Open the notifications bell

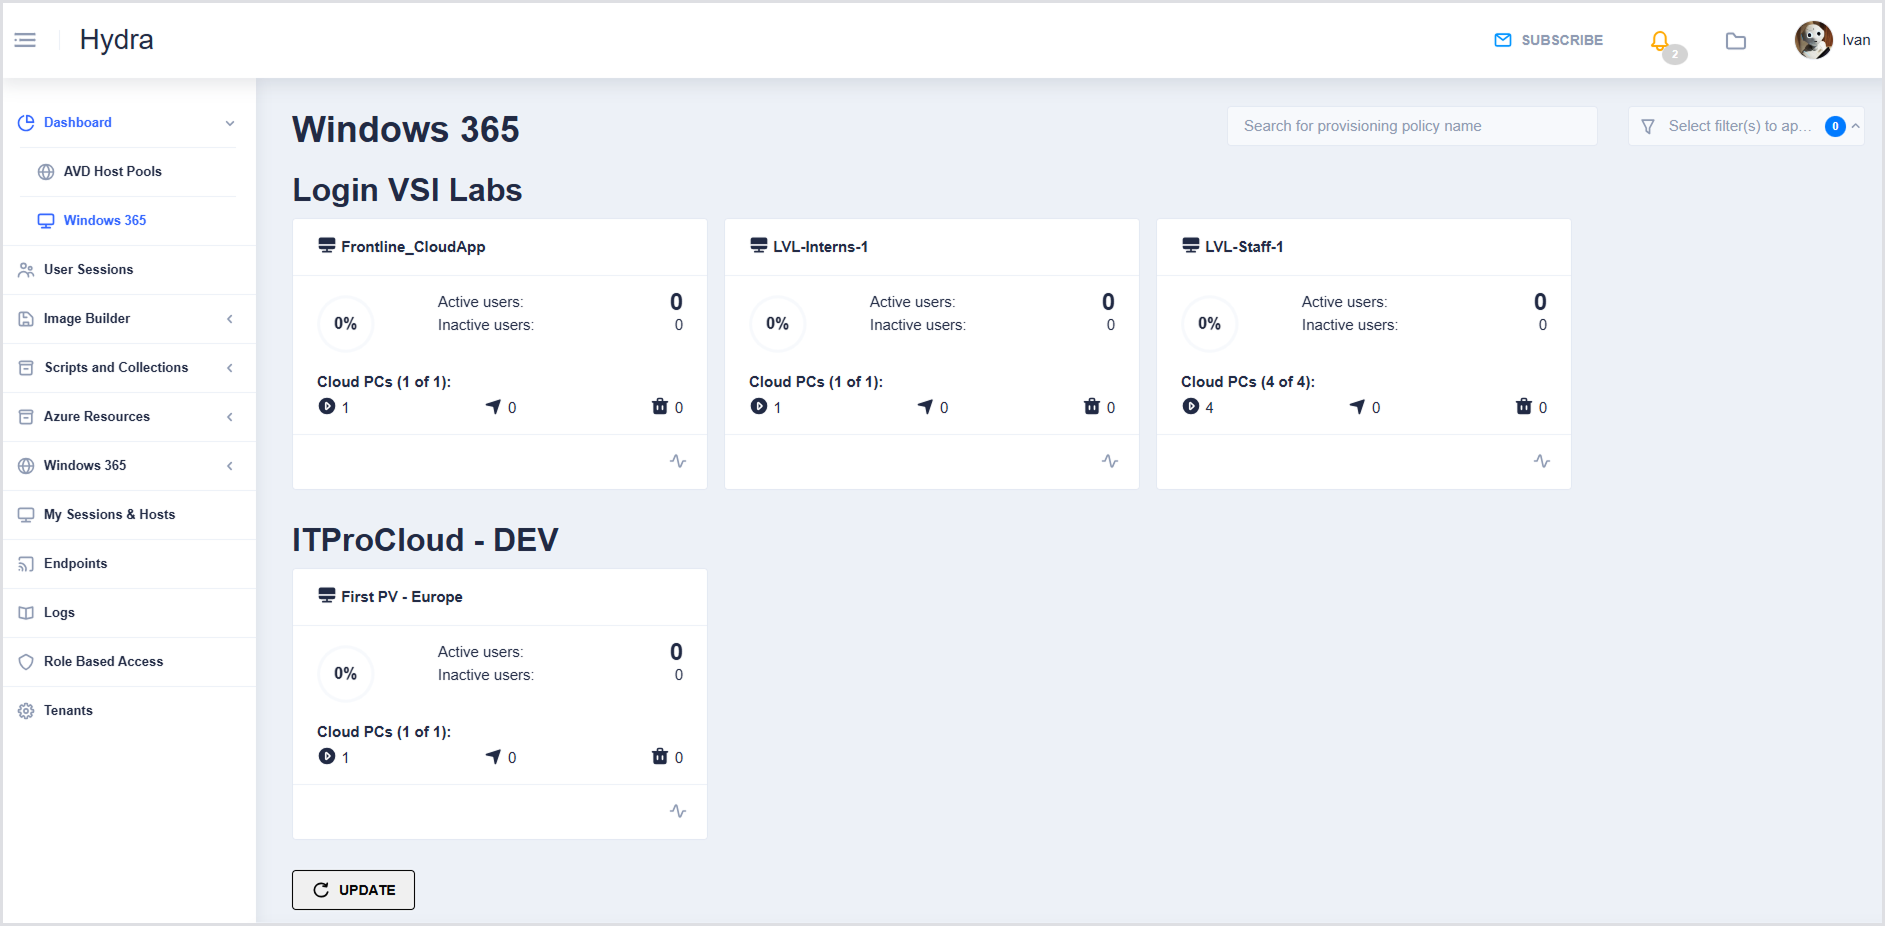[x=1660, y=41]
